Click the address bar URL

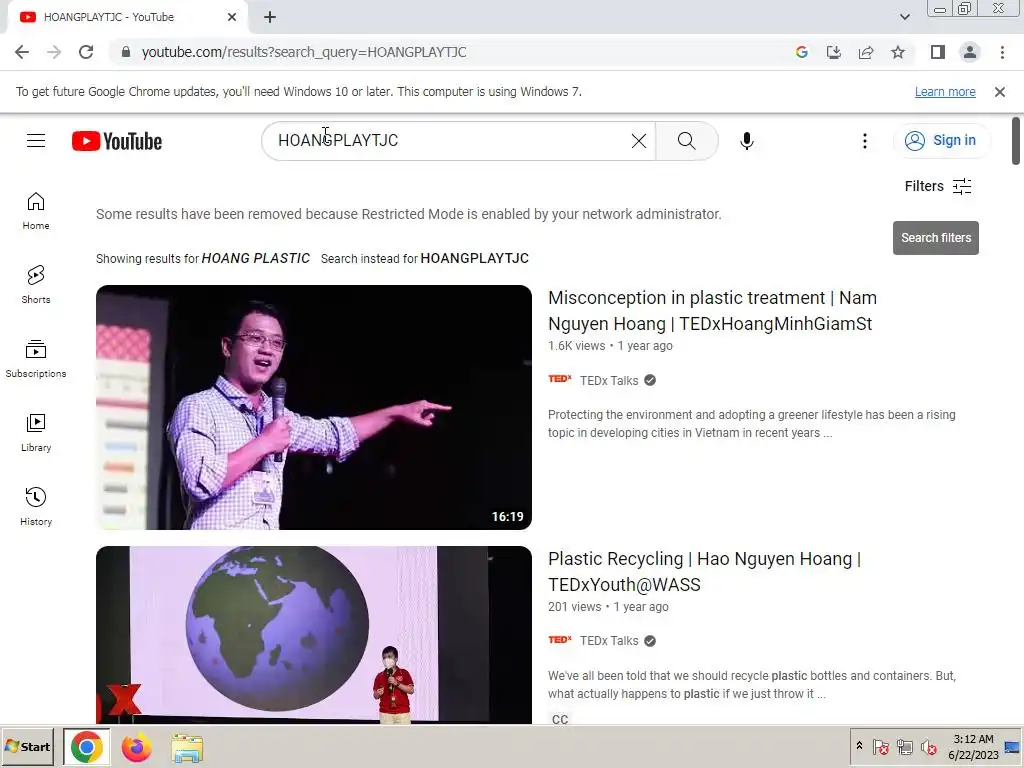[304, 52]
